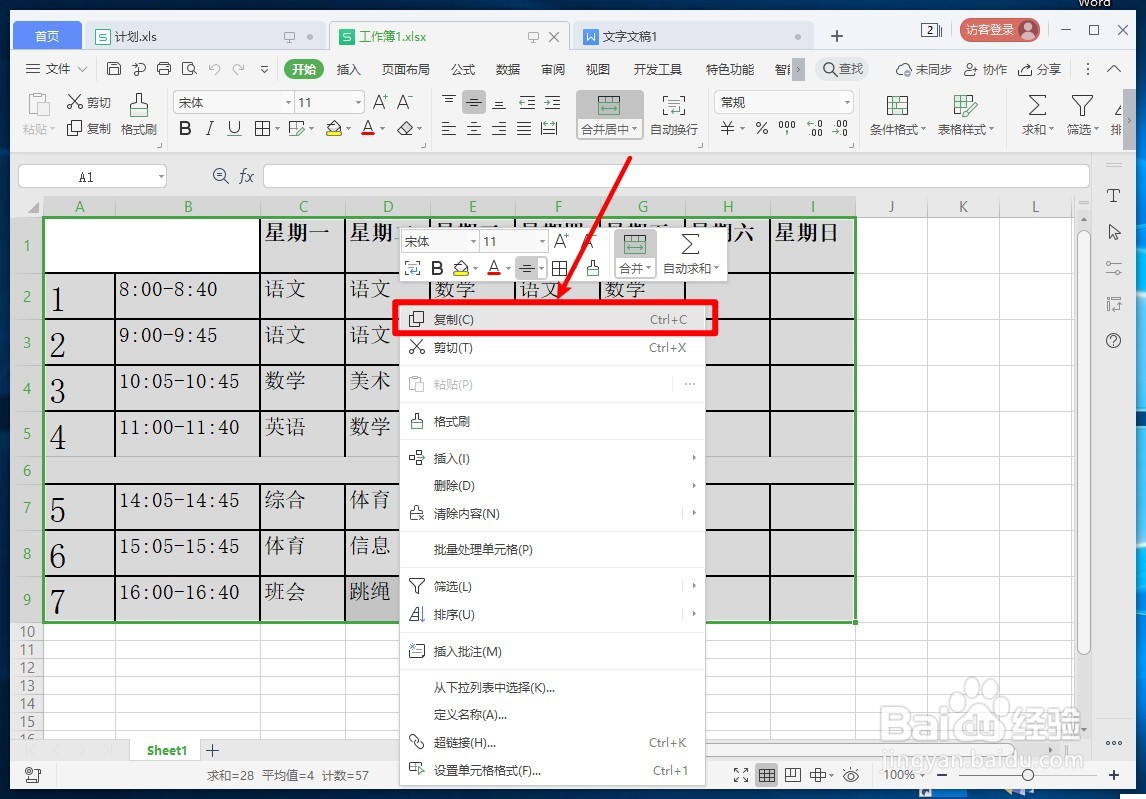Click the 访客登录 login button
Viewport: 1146px width, 799px height.
[x=999, y=29]
